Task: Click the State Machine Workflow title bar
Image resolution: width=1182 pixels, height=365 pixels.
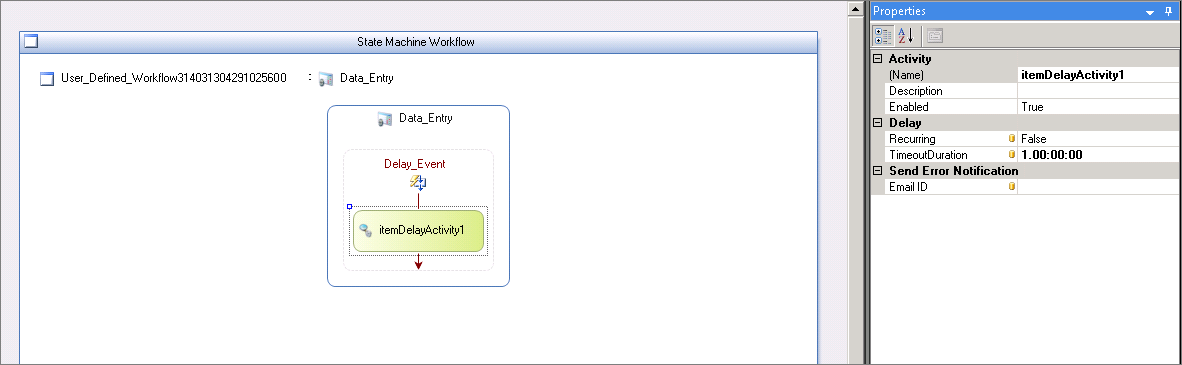Action: click(x=418, y=42)
